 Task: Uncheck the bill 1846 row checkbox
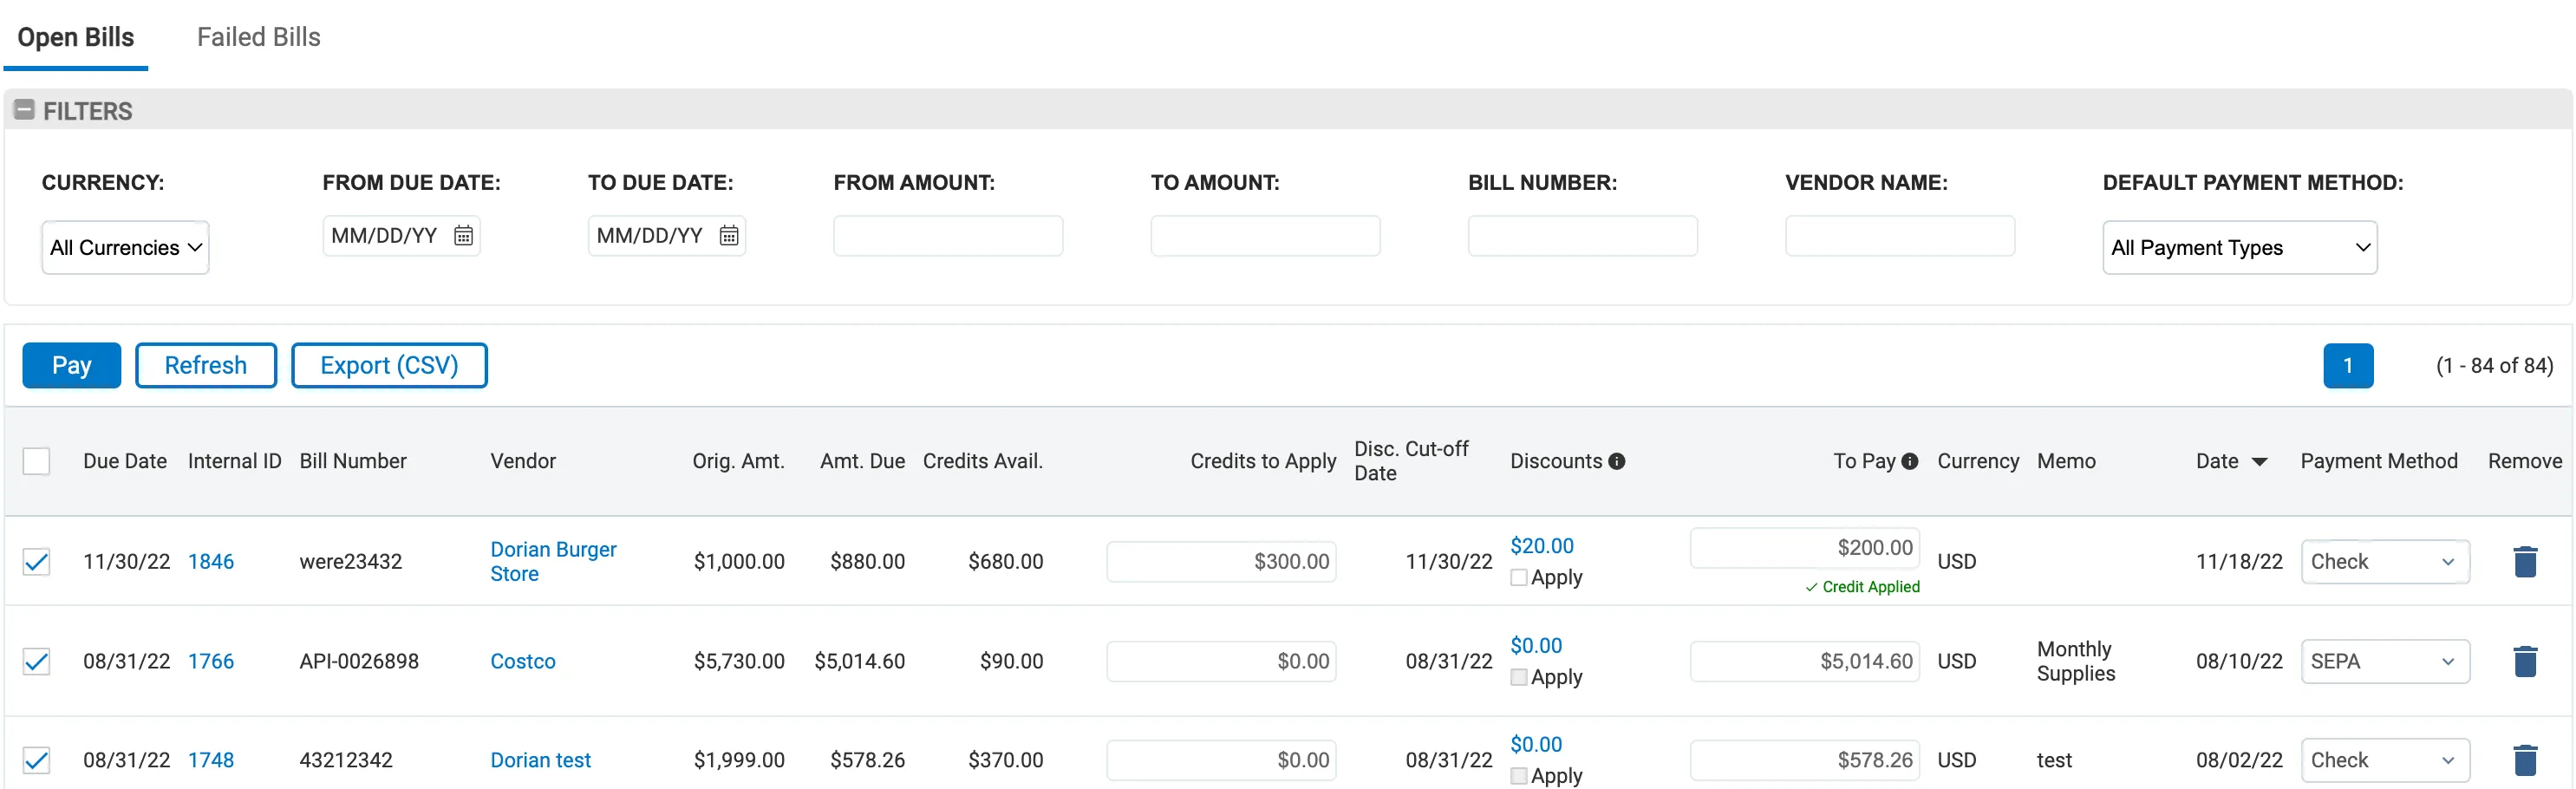tap(36, 562)
